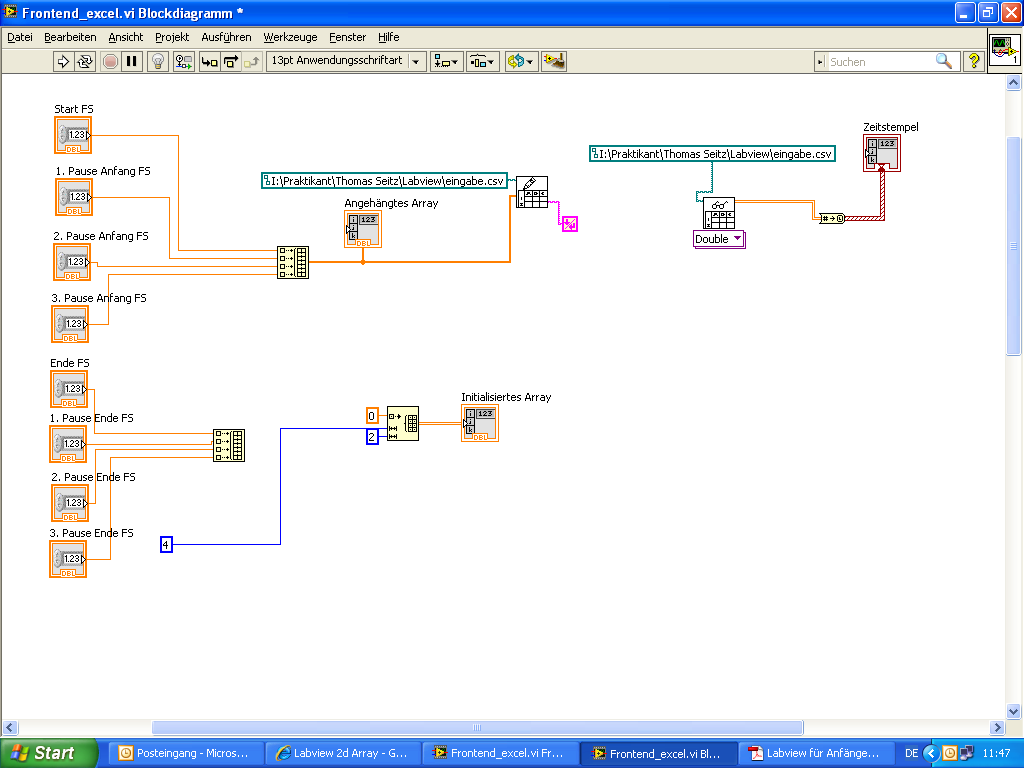The image size is (1024, 768).
Task: Open the font dropdown 13pt Anwendungsschriftart
Action: pos(346,61)
